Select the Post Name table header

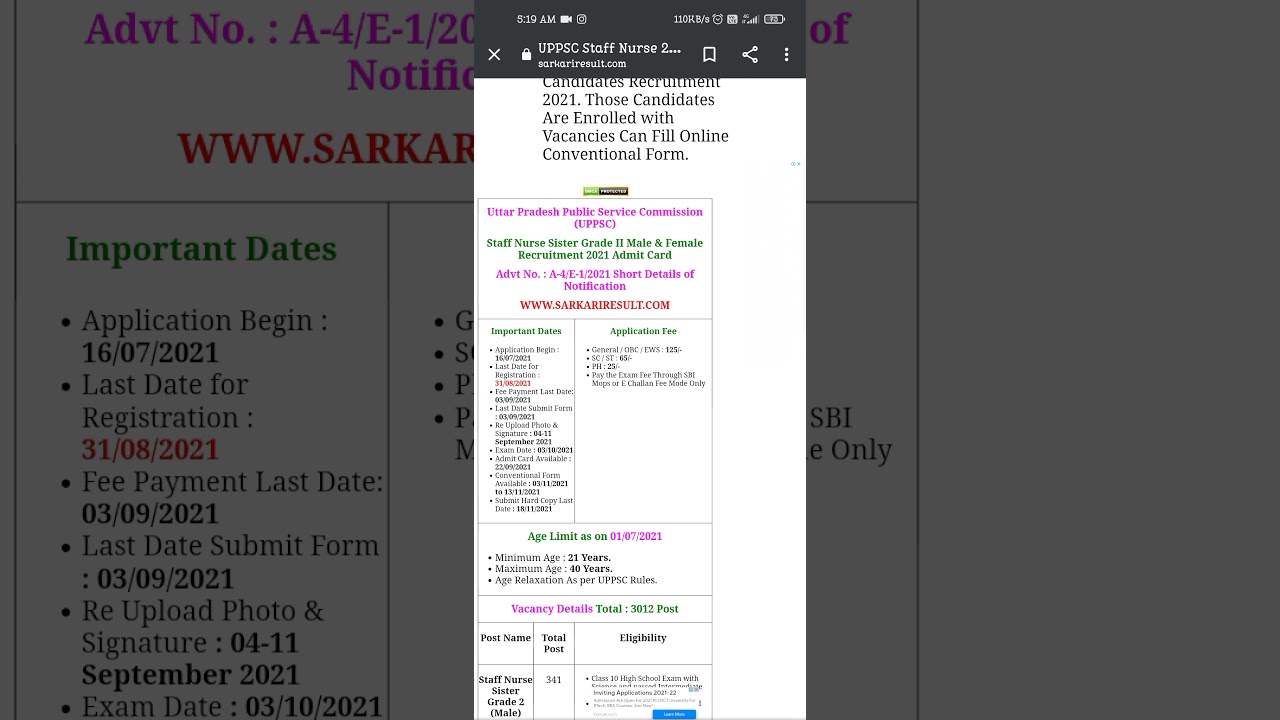click(506, 638)
